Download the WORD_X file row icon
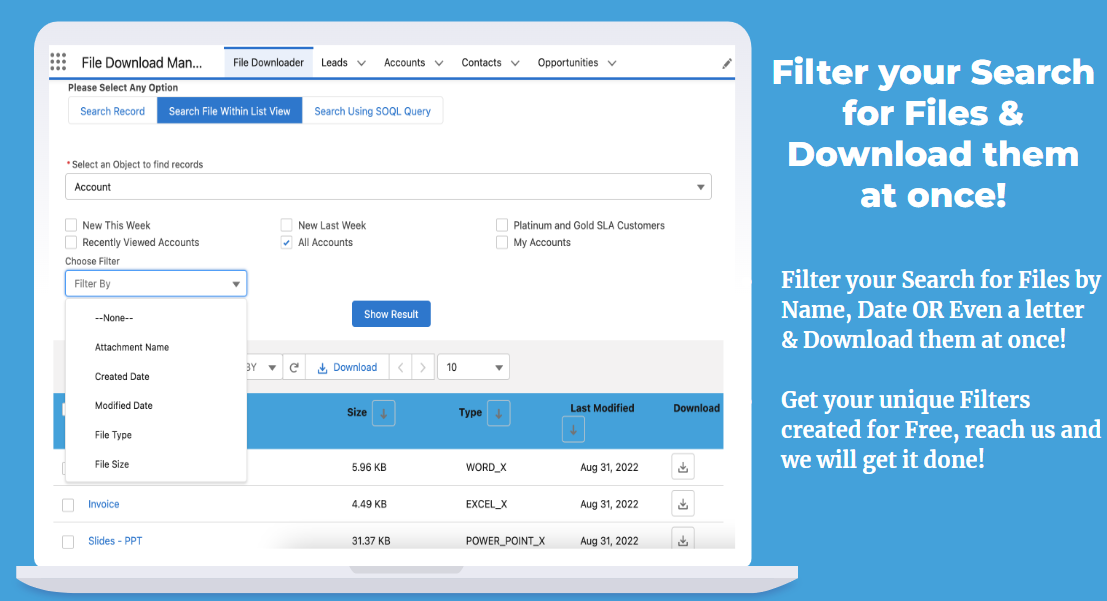The image size is (1107, 601). tap(683, 467)
